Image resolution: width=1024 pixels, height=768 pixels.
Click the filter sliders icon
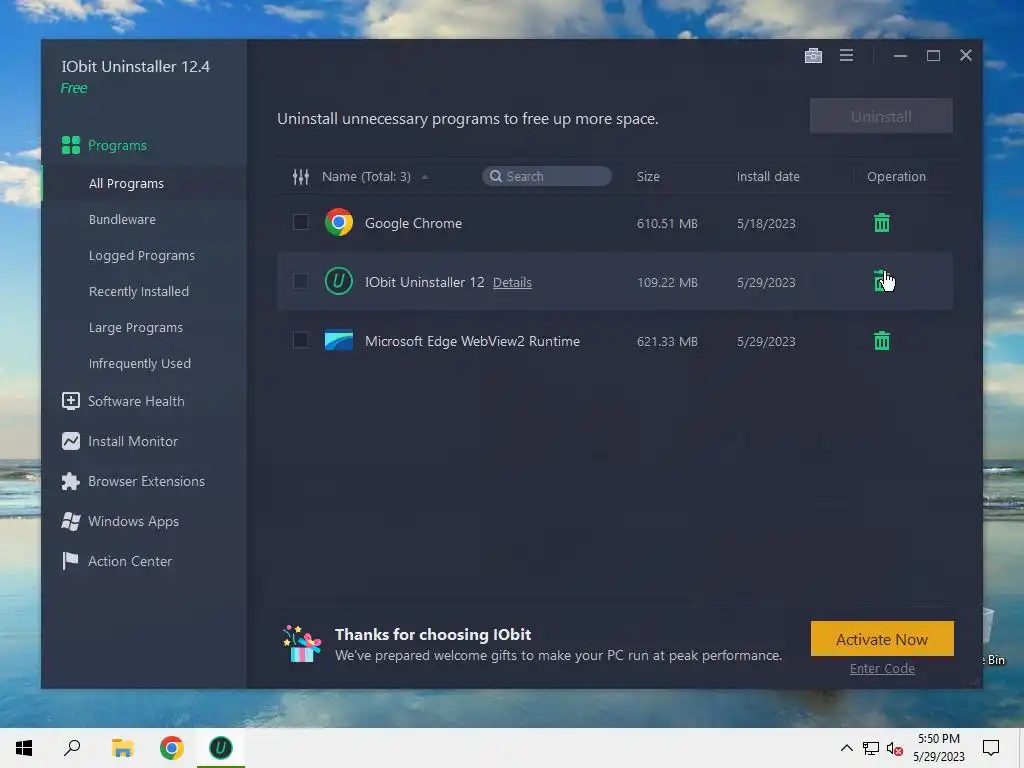(x=300, y=176)
